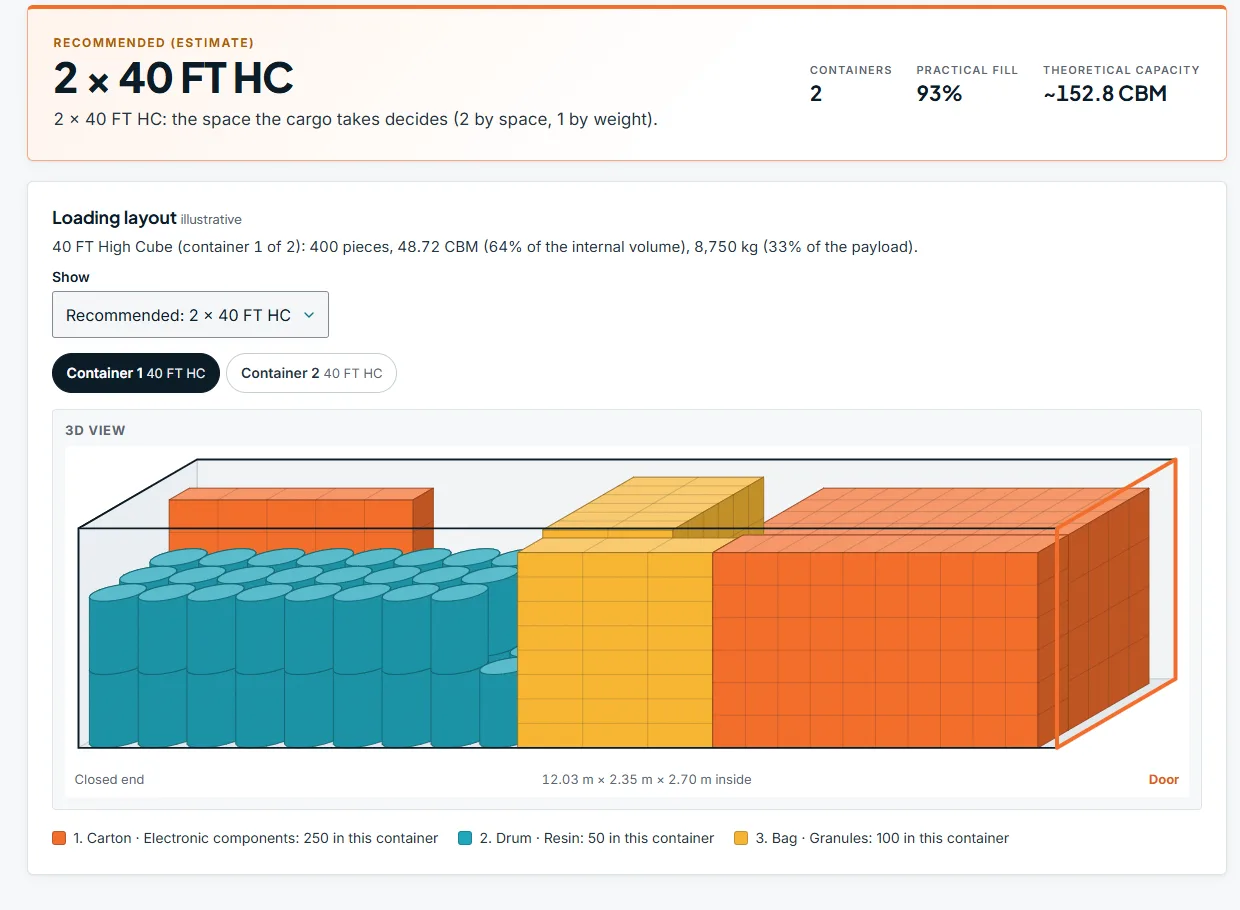Click the illustrative label beside Loading layout
The image size is (1240, 910).
(211, 219)
